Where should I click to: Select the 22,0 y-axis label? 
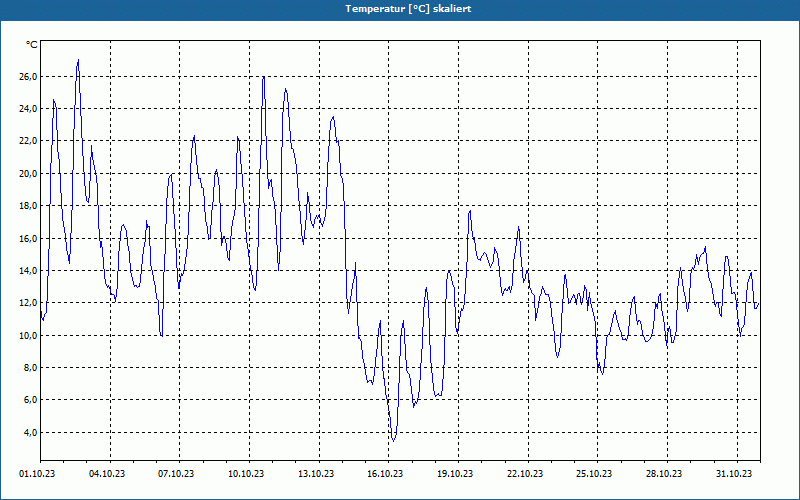coord(28,141)
